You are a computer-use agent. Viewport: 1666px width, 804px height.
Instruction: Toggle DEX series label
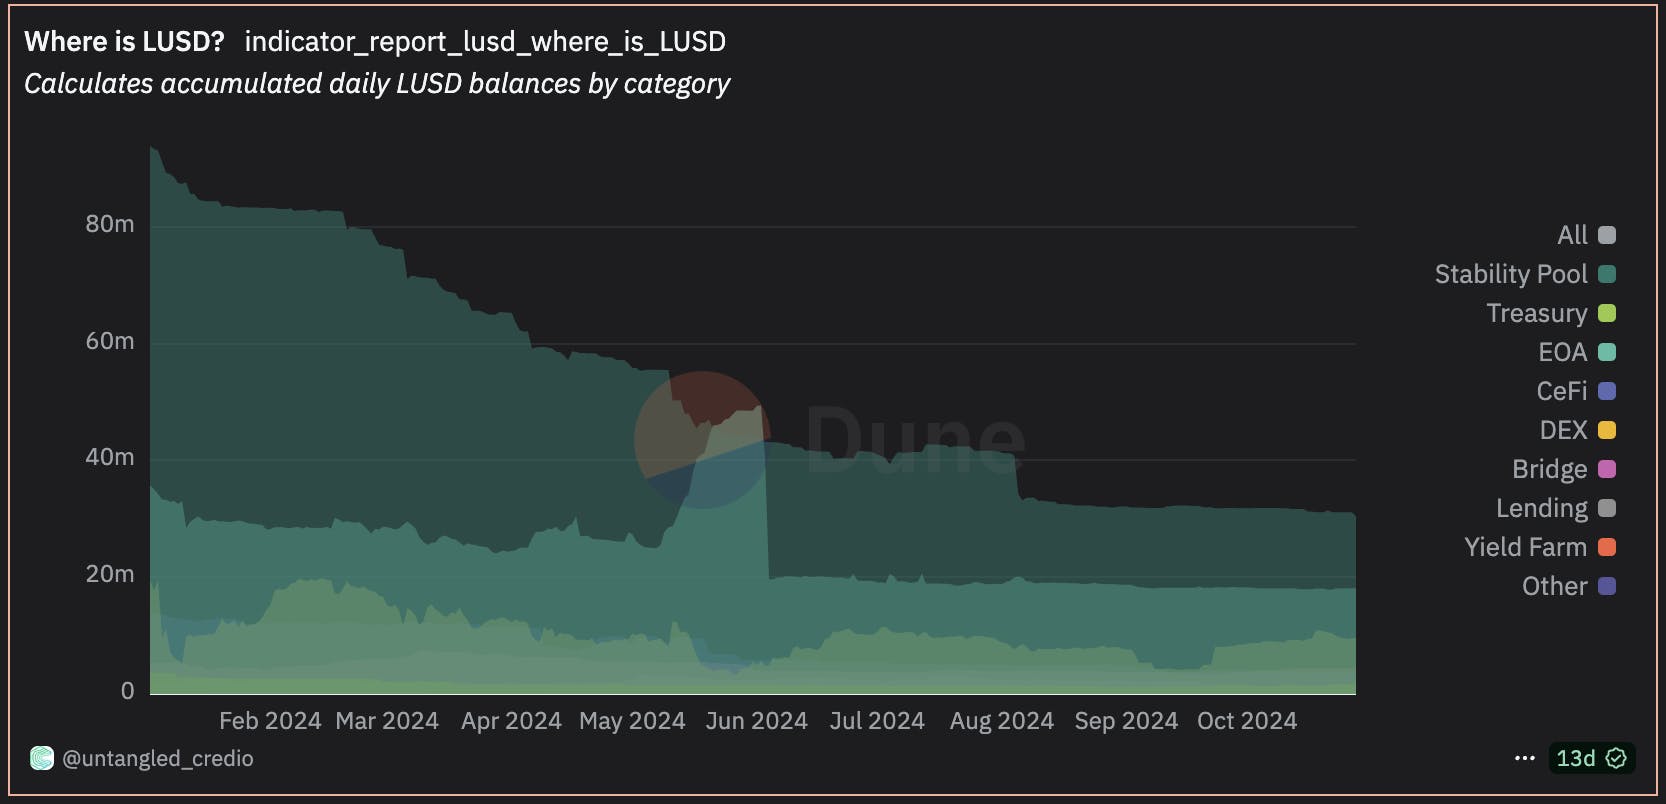click(1564, 430)
